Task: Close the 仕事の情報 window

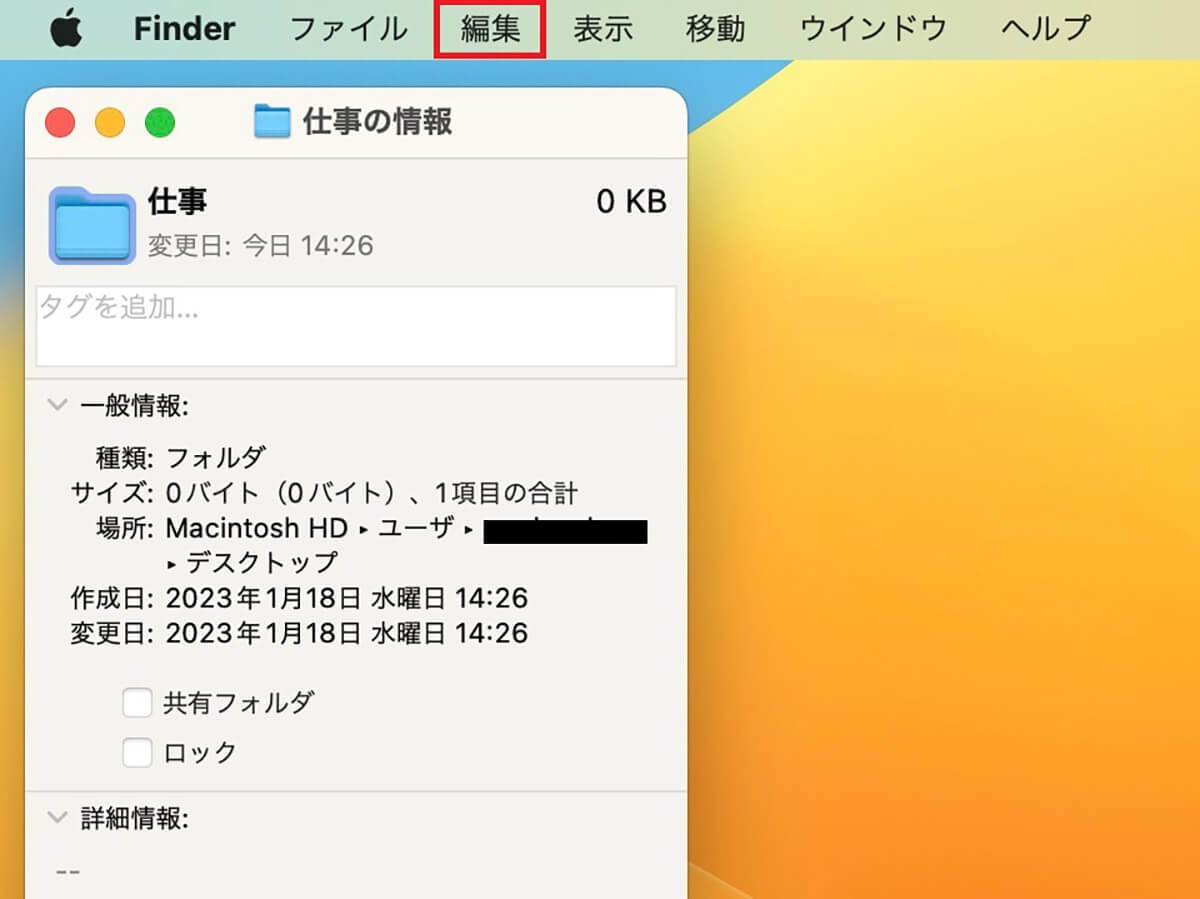Action: coord(60,122)
